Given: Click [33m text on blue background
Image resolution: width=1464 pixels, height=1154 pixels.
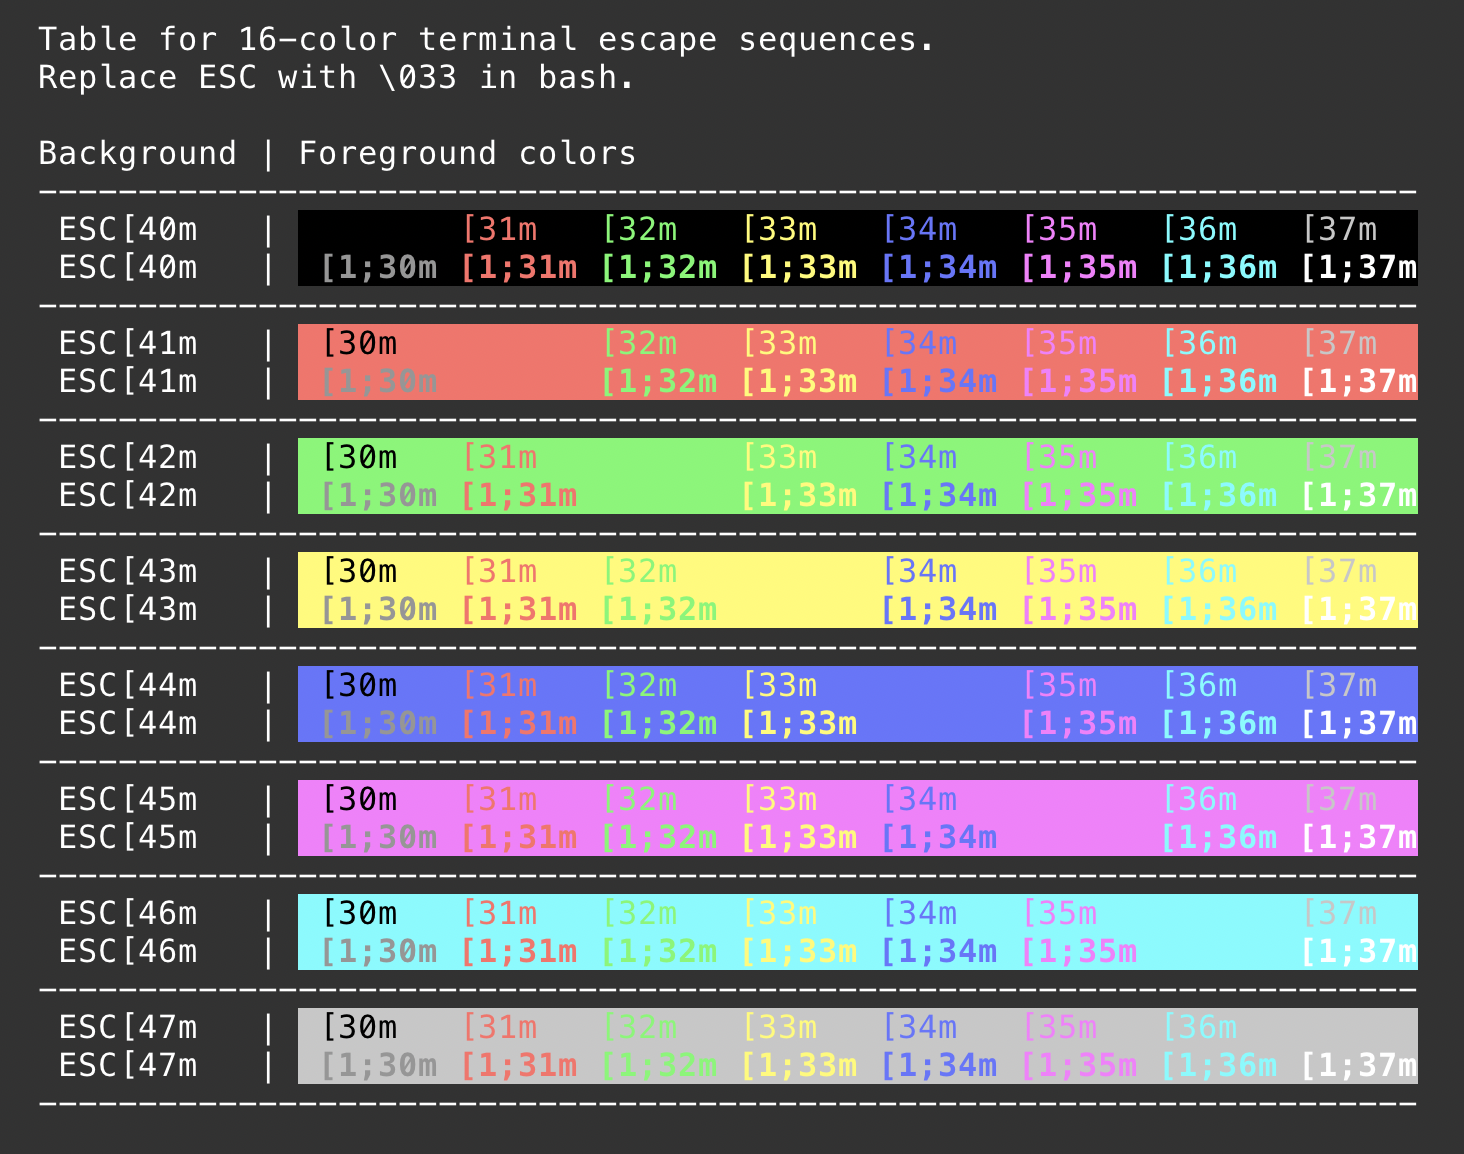Looking at the screenshot, I should pos(779,686).
